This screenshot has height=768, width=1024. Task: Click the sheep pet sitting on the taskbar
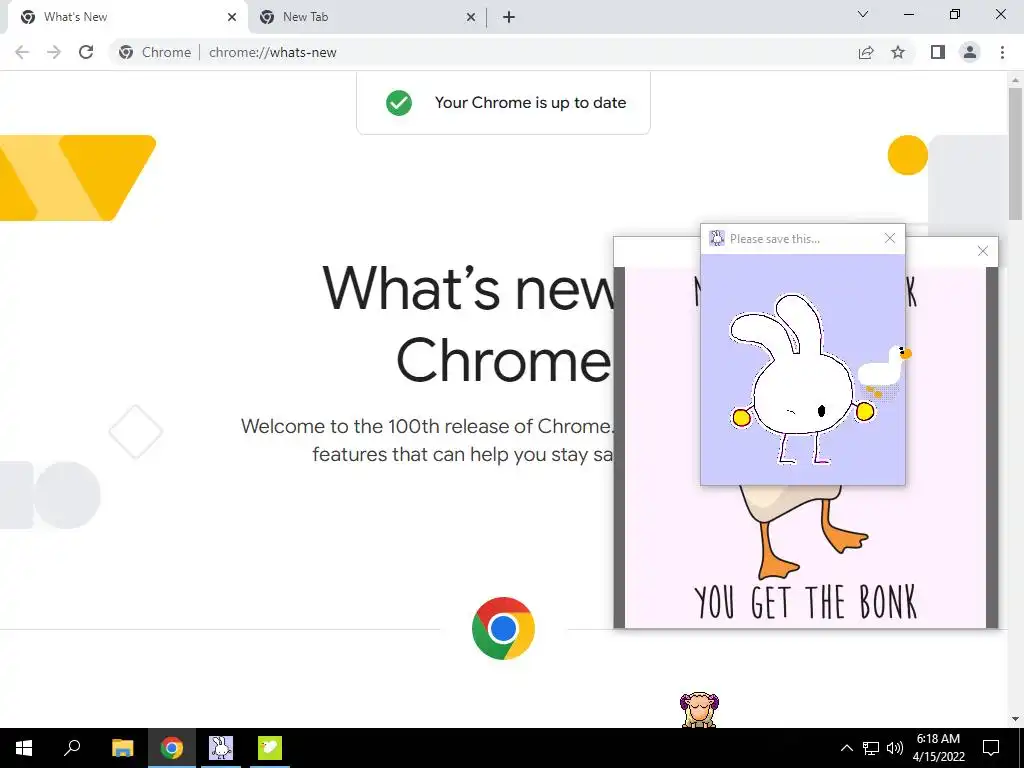click(699, 710)
